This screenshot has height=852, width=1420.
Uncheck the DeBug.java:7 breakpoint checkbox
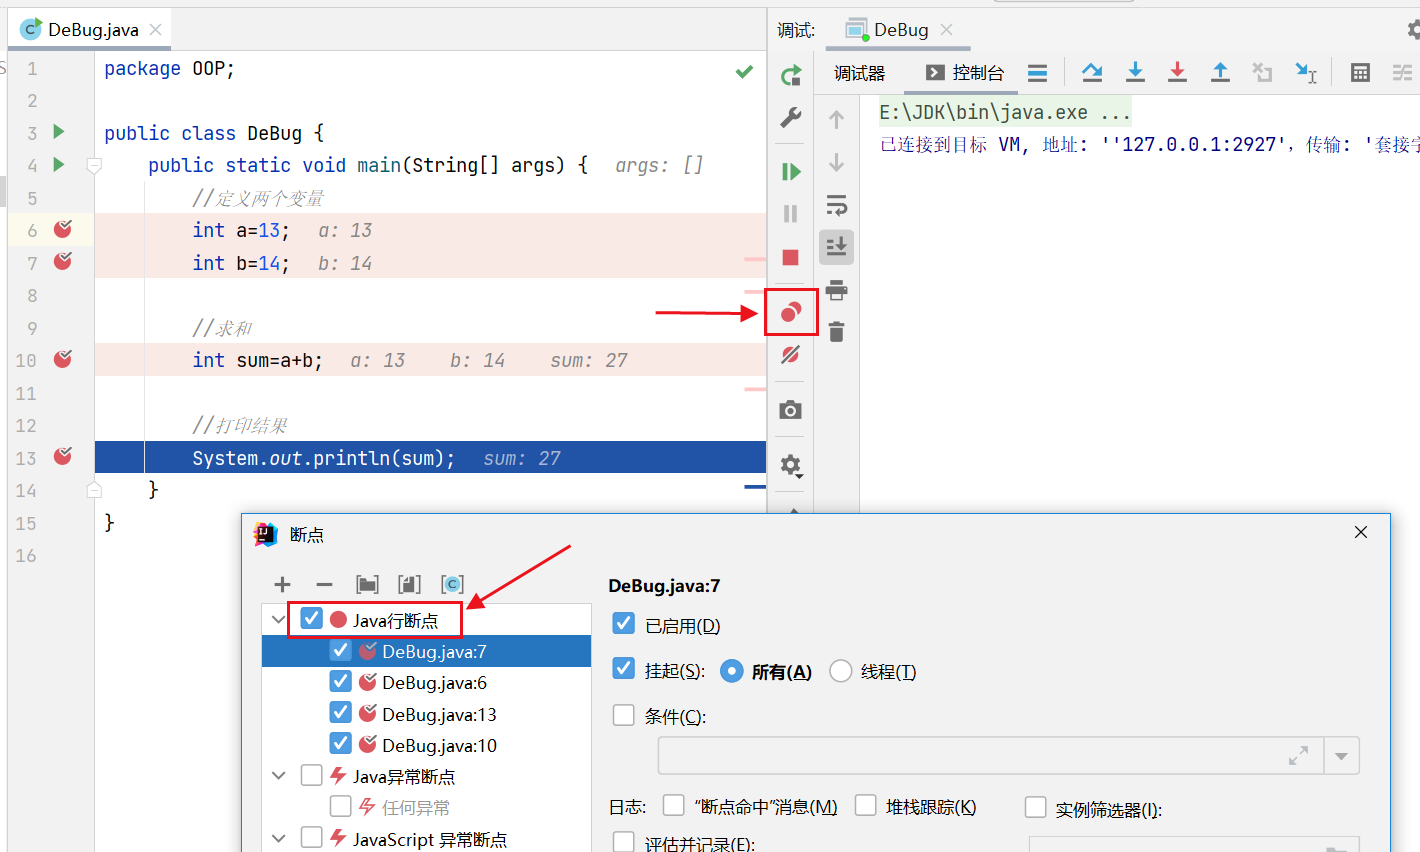tap(341, 651)
